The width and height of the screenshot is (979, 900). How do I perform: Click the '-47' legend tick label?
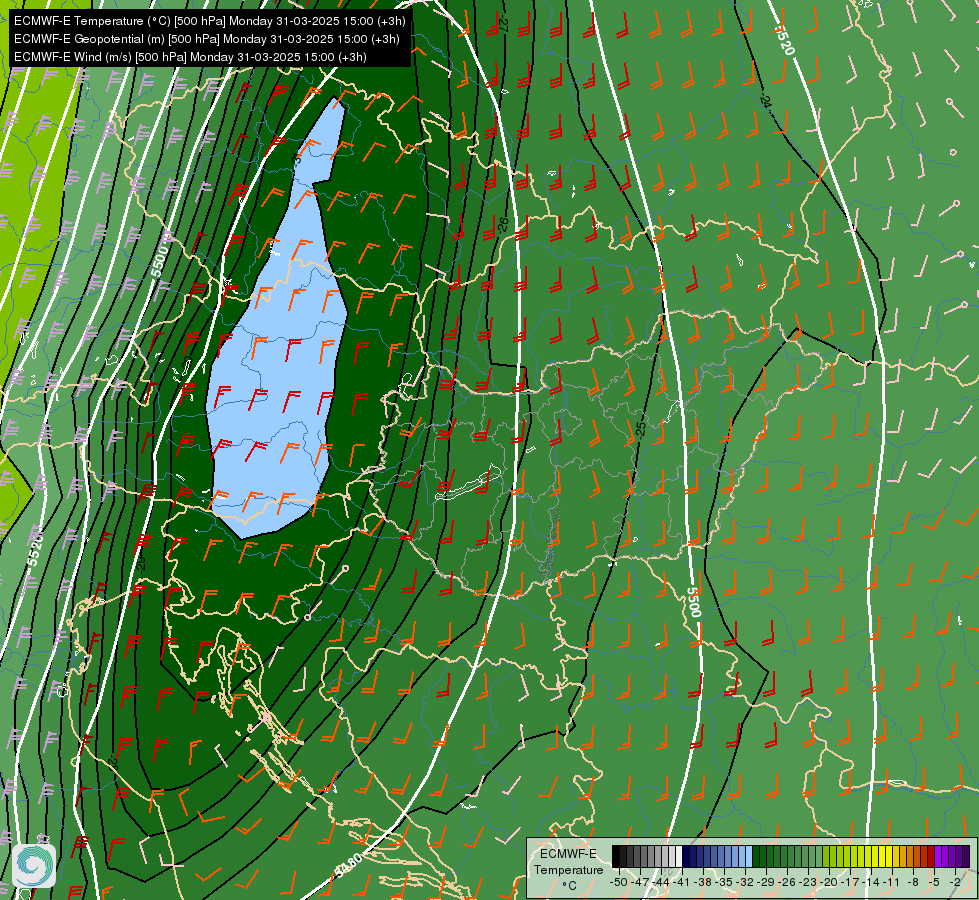pyautogui.click(x=639, y=882)
